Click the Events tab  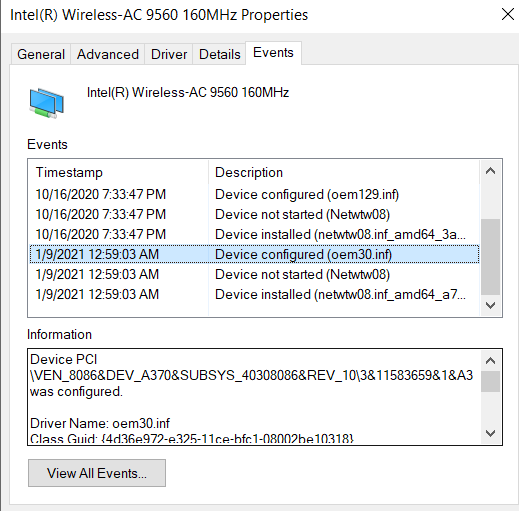273,53
